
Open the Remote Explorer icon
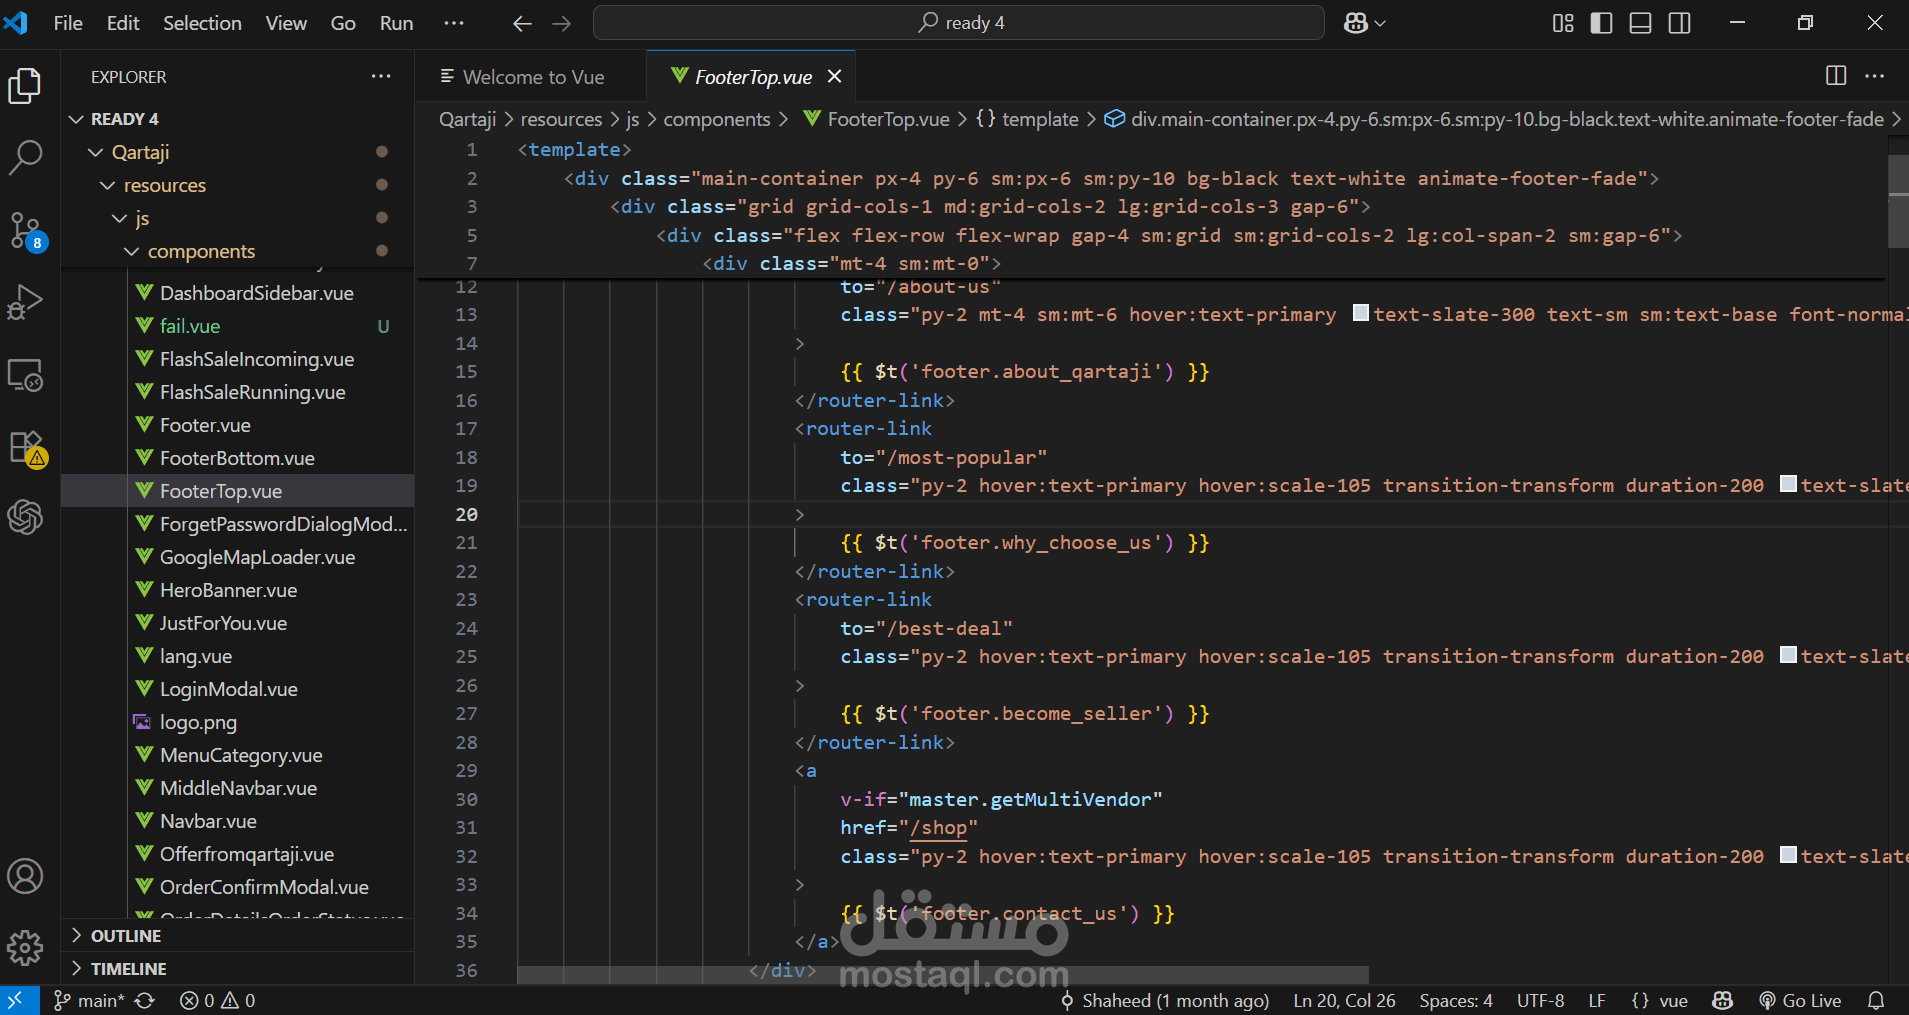(25, 375)
